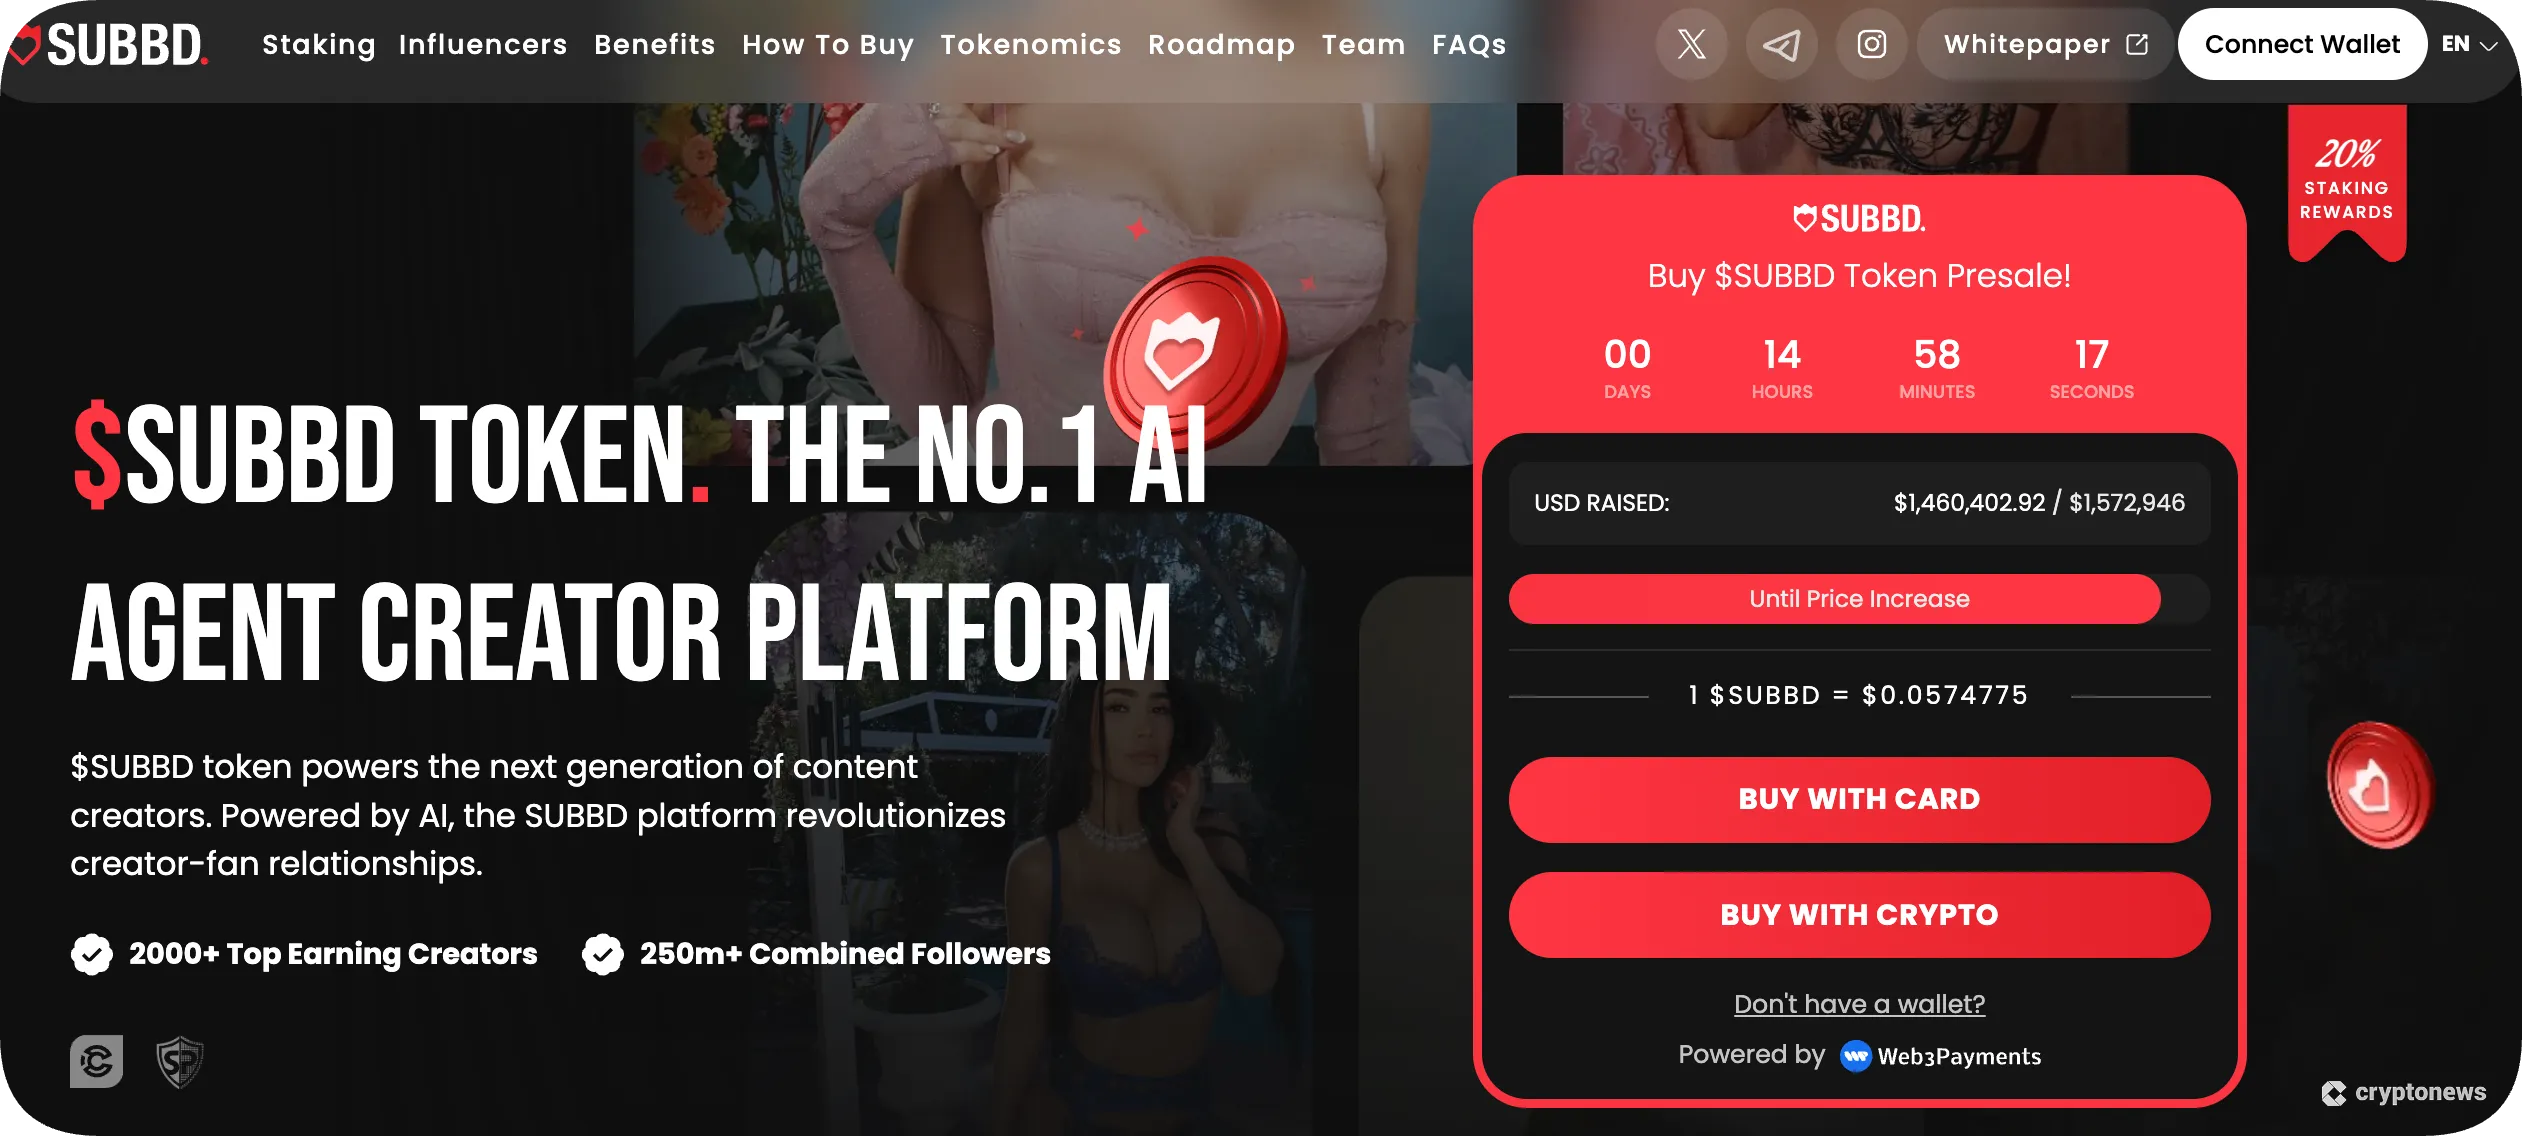Open the Telegram social icon

point(1781,44)
